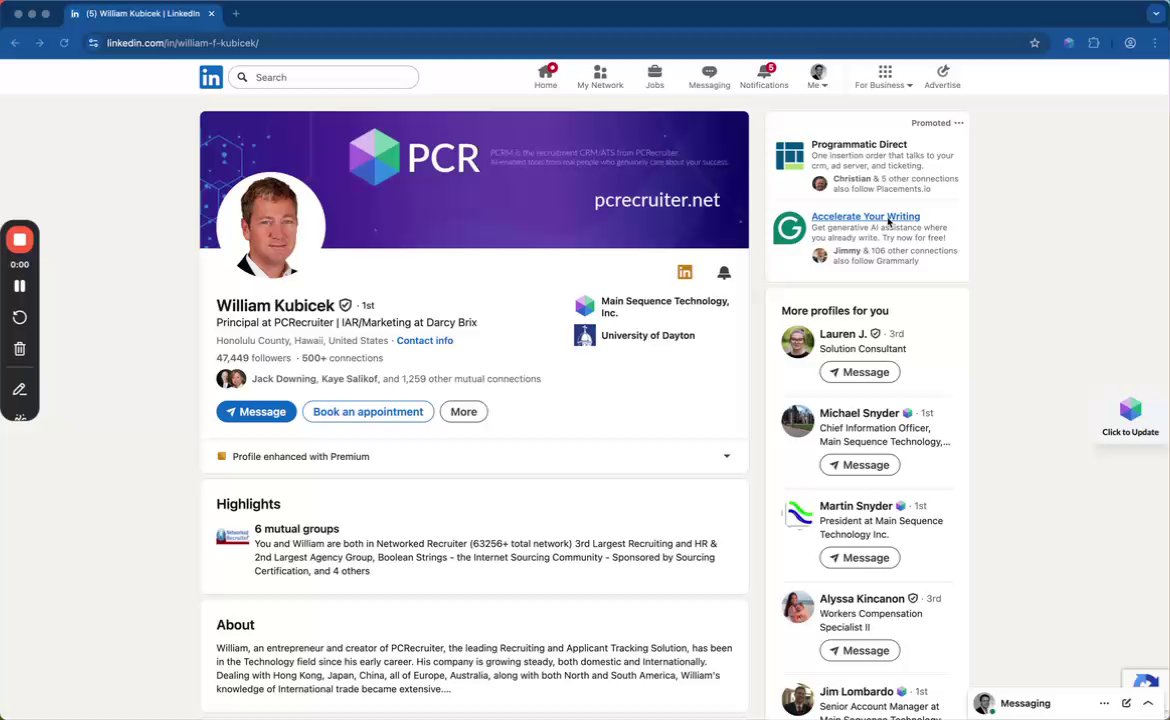Open Programmatic Direct promoted ad

859,144
